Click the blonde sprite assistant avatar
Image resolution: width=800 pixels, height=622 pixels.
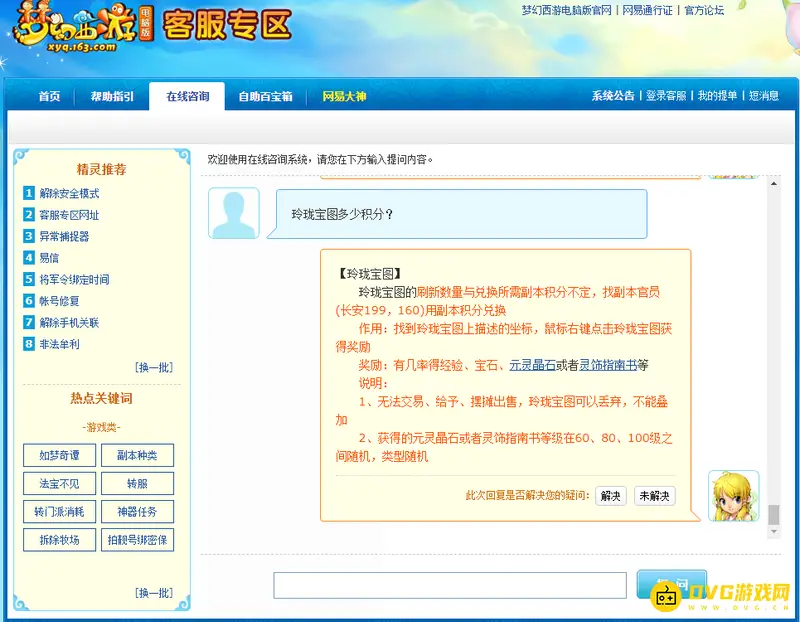pyautogui.click(x=734, y=495)
